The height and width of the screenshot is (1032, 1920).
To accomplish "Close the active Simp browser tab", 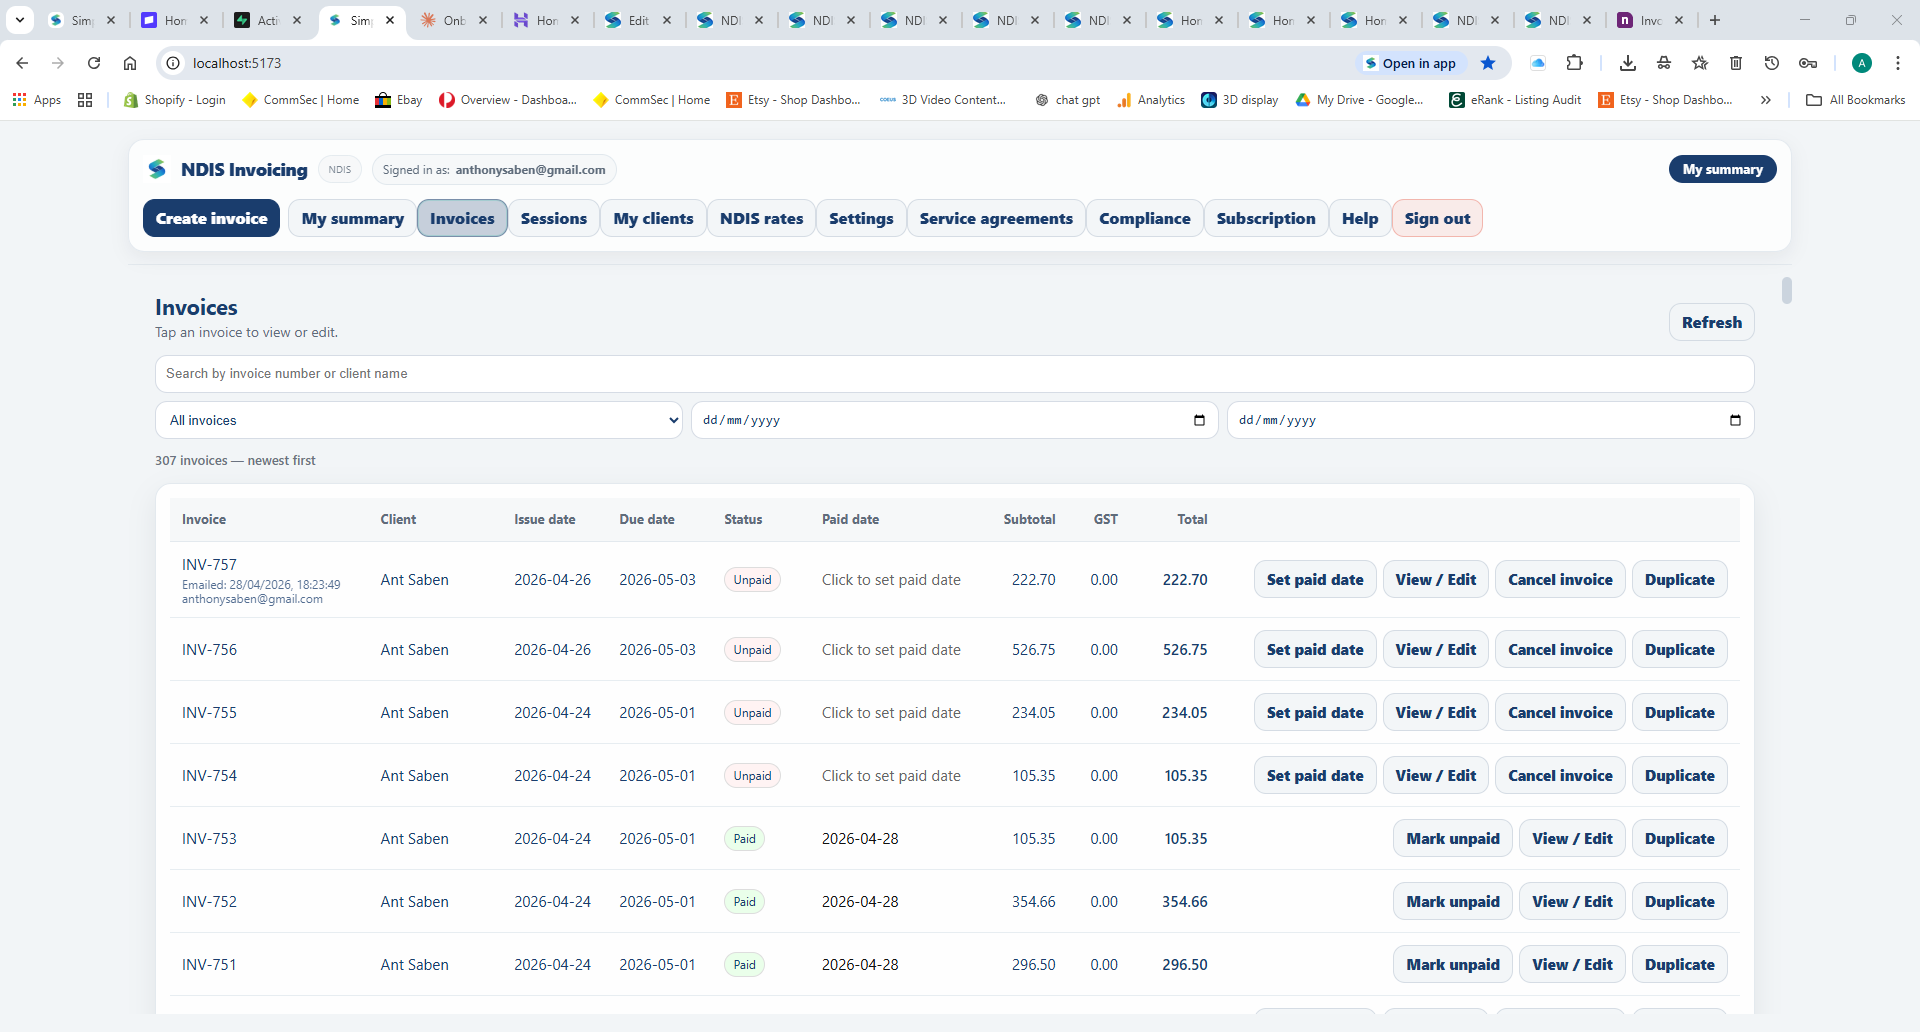I will pos(390,20).
